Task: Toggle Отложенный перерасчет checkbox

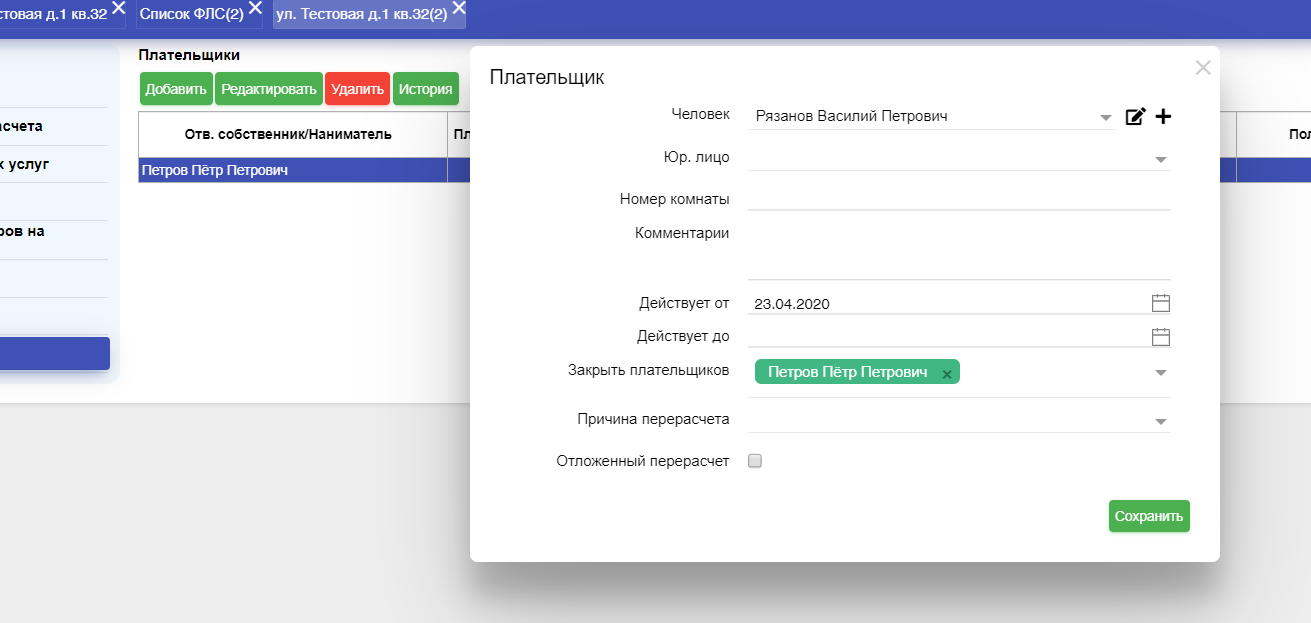Action: pyautogui.click(x=755, y=461)
